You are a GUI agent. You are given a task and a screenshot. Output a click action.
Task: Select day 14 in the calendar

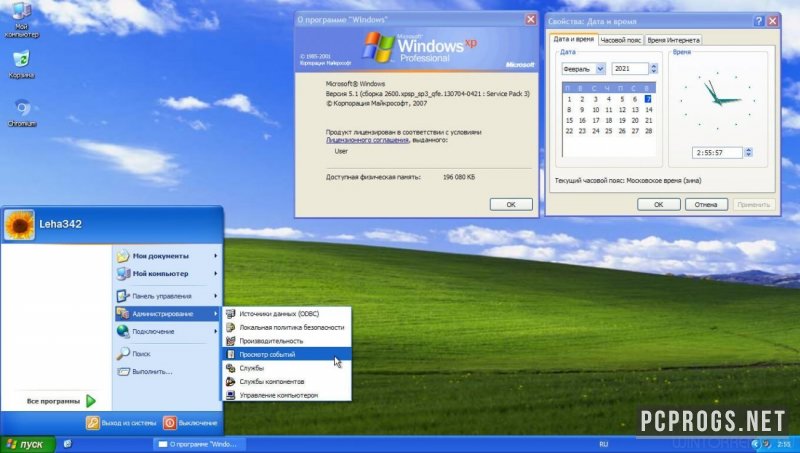[x=648, y=110]
